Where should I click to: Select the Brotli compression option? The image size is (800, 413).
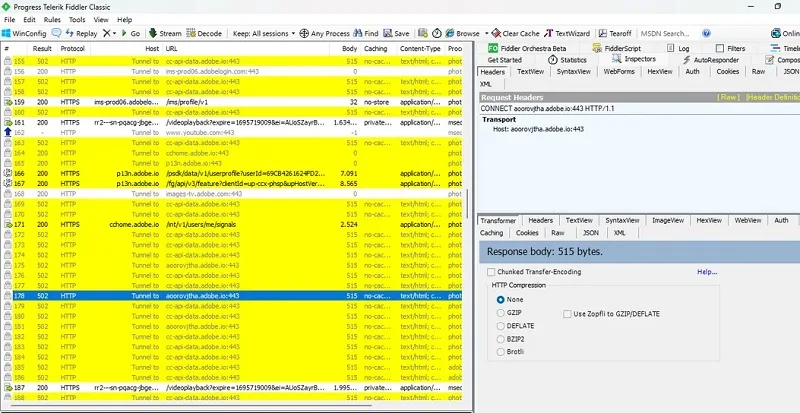[x=501, y=352]
